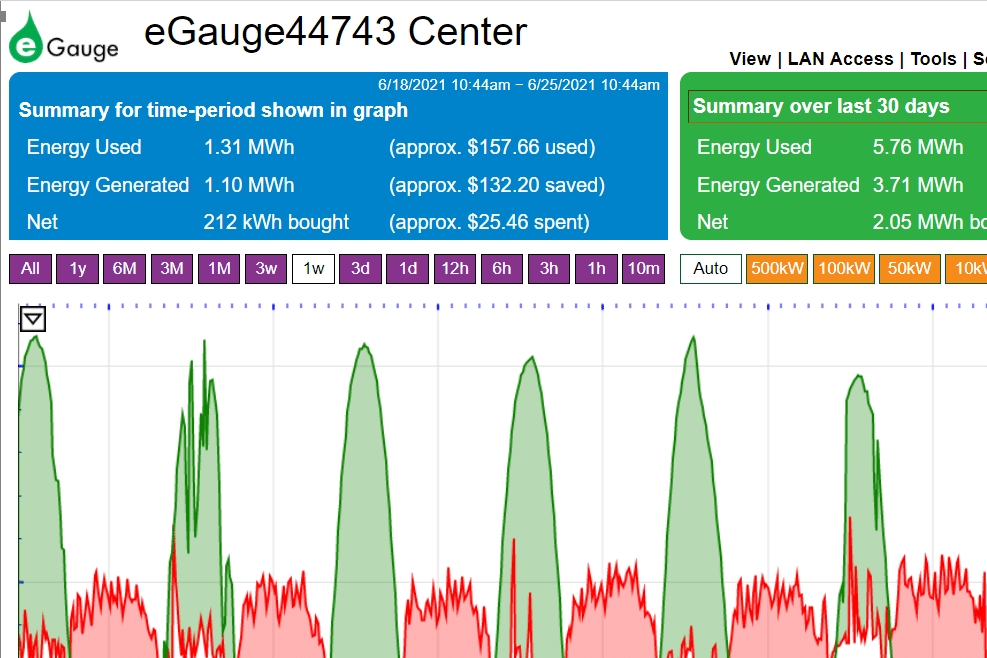987x658 pixels.
Task: Open the LAN Access menu
Action: (840, 59)
